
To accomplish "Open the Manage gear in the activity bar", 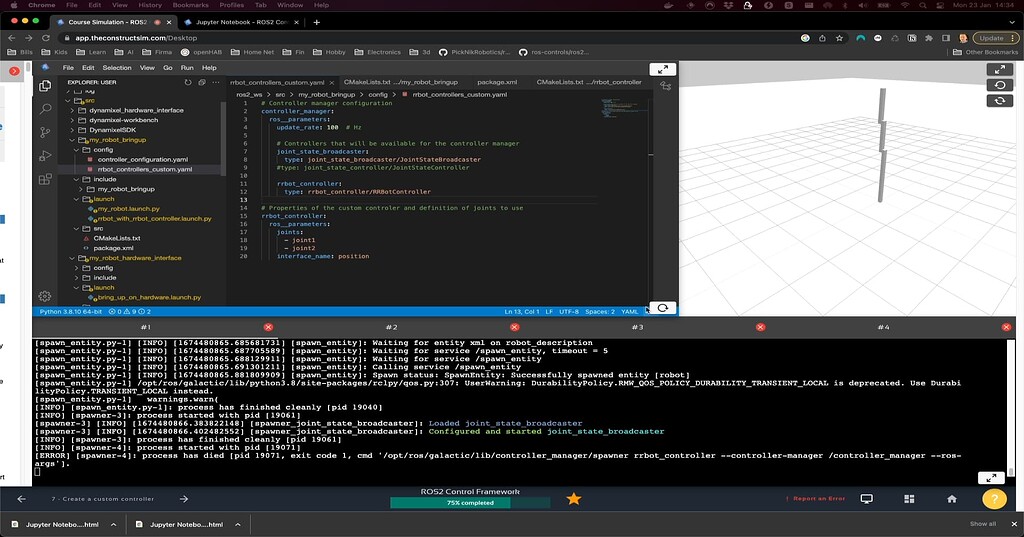I will tap(44, 296).
